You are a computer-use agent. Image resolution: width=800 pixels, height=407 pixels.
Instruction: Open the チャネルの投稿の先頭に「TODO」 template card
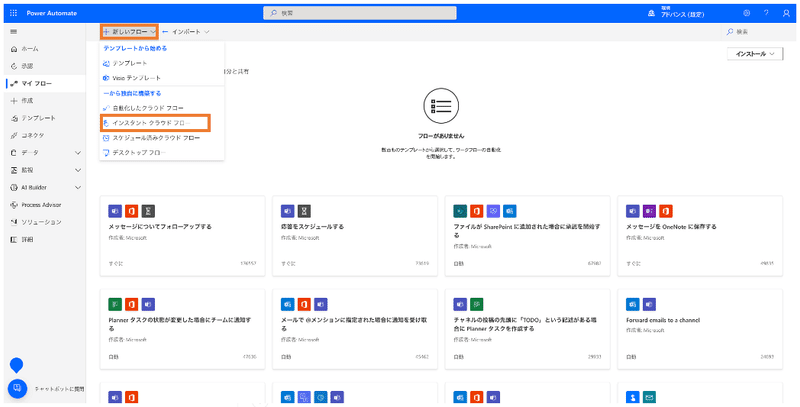(528, 329)
